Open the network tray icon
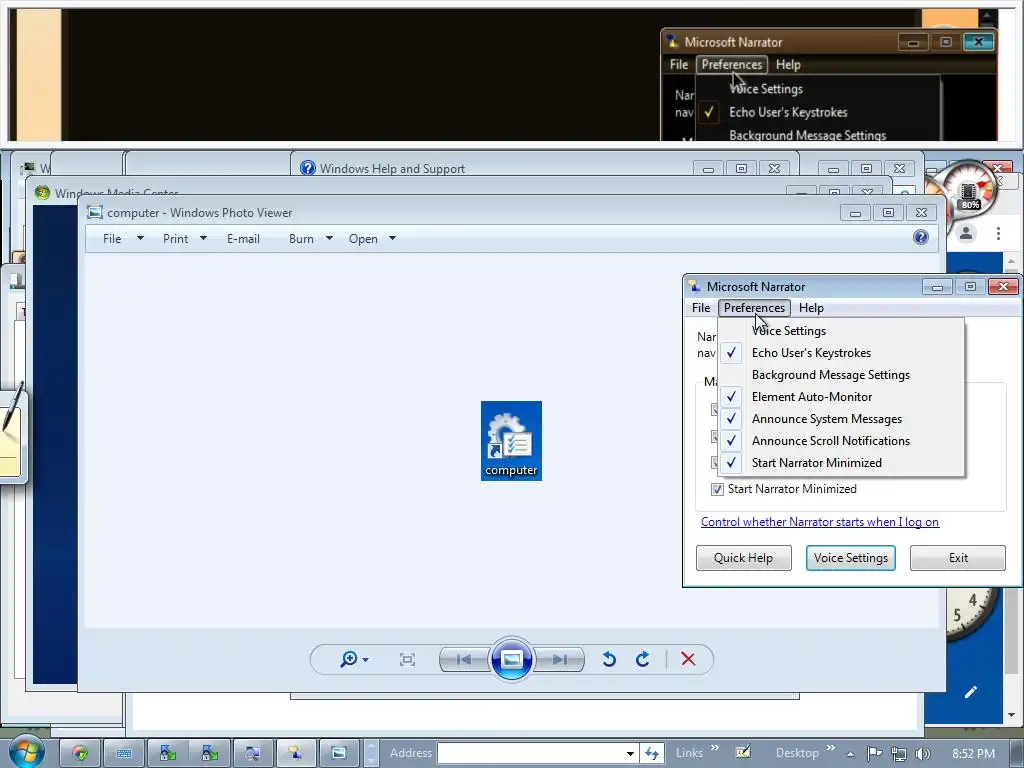Screen dimensions: 1024x768 899,754
